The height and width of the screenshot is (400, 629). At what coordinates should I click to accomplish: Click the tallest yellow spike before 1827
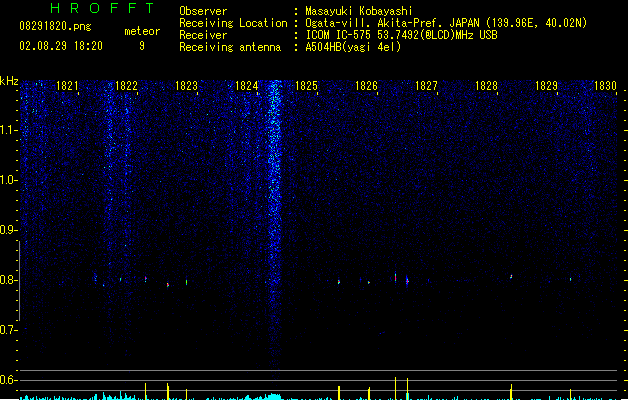point(396,388)
